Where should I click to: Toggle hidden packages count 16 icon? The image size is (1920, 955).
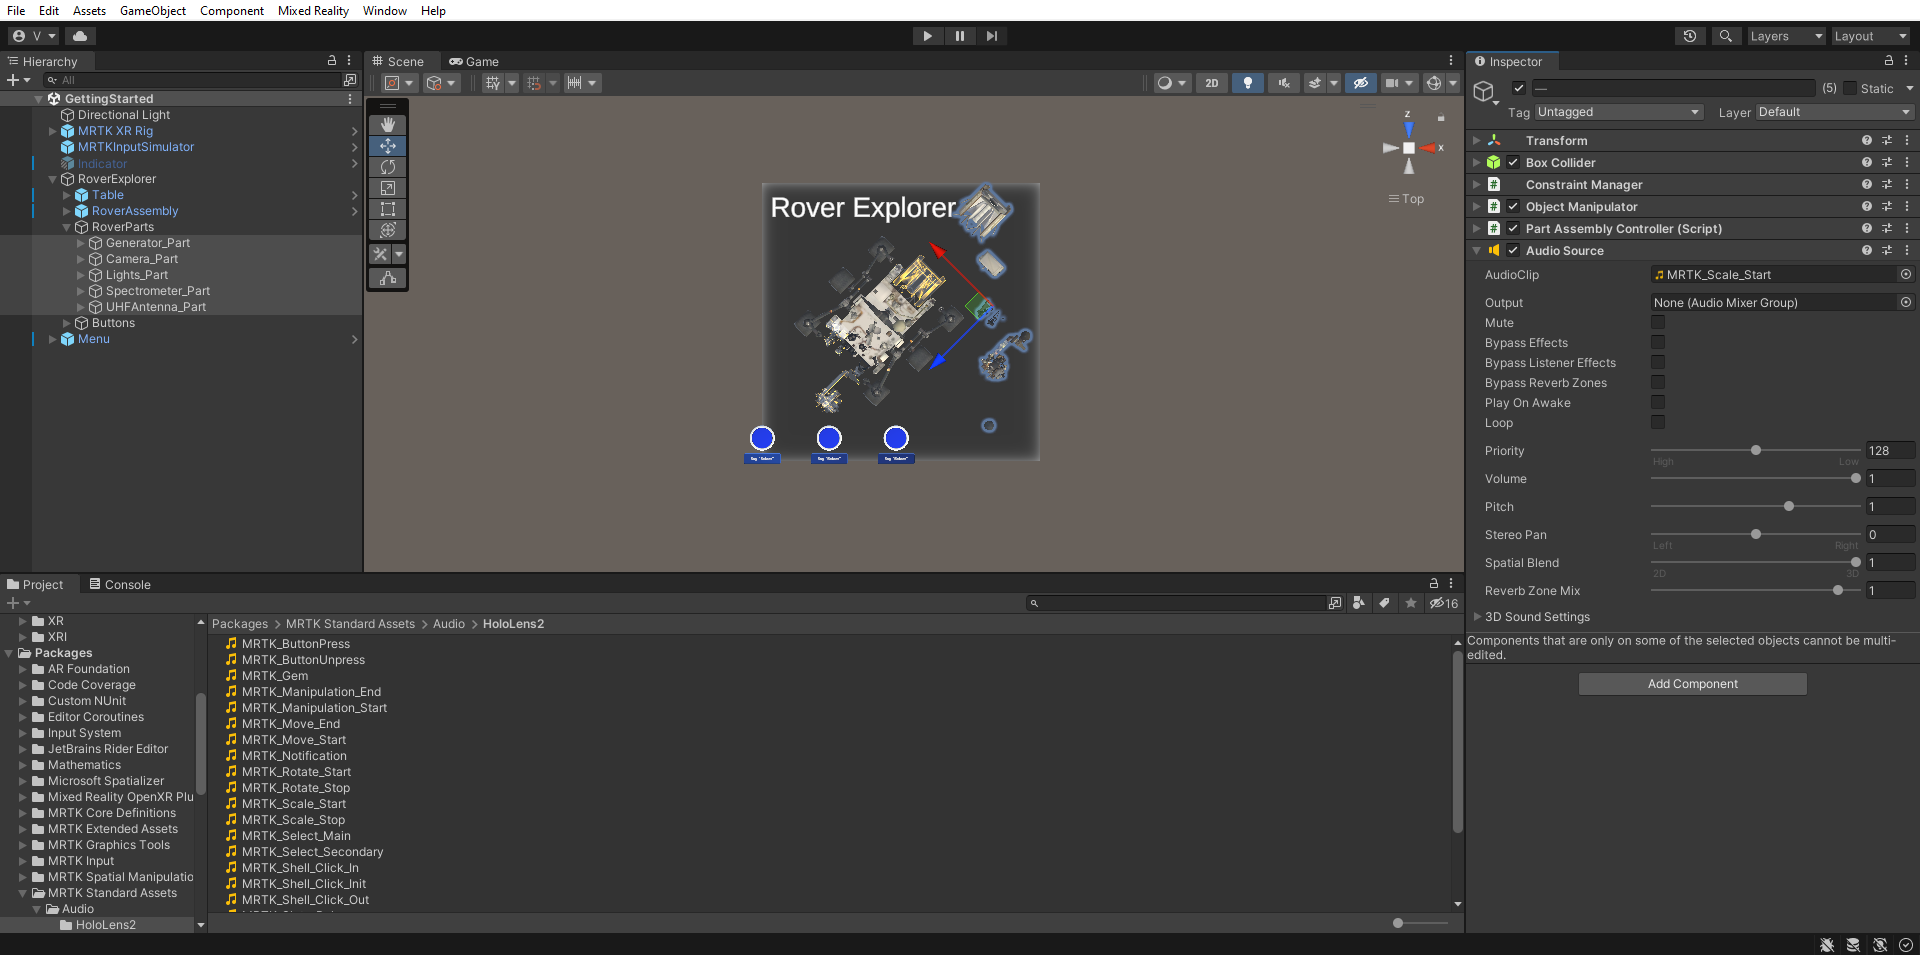click(1444, 603)
